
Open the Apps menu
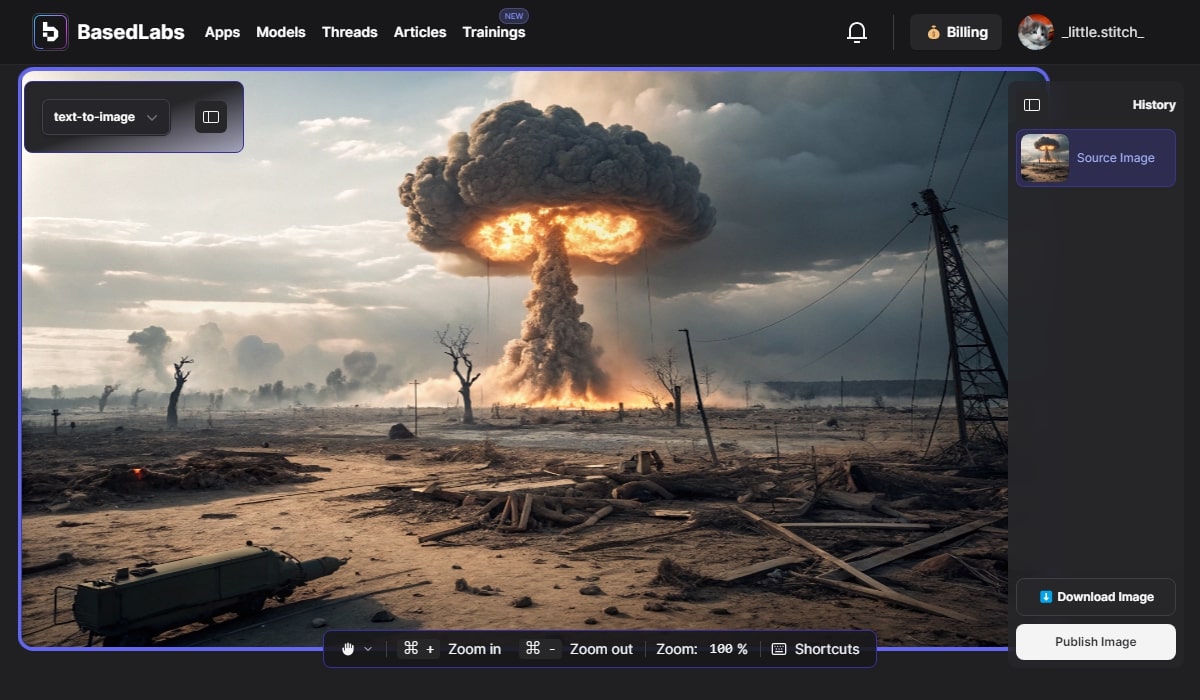(x=222, y=32)
